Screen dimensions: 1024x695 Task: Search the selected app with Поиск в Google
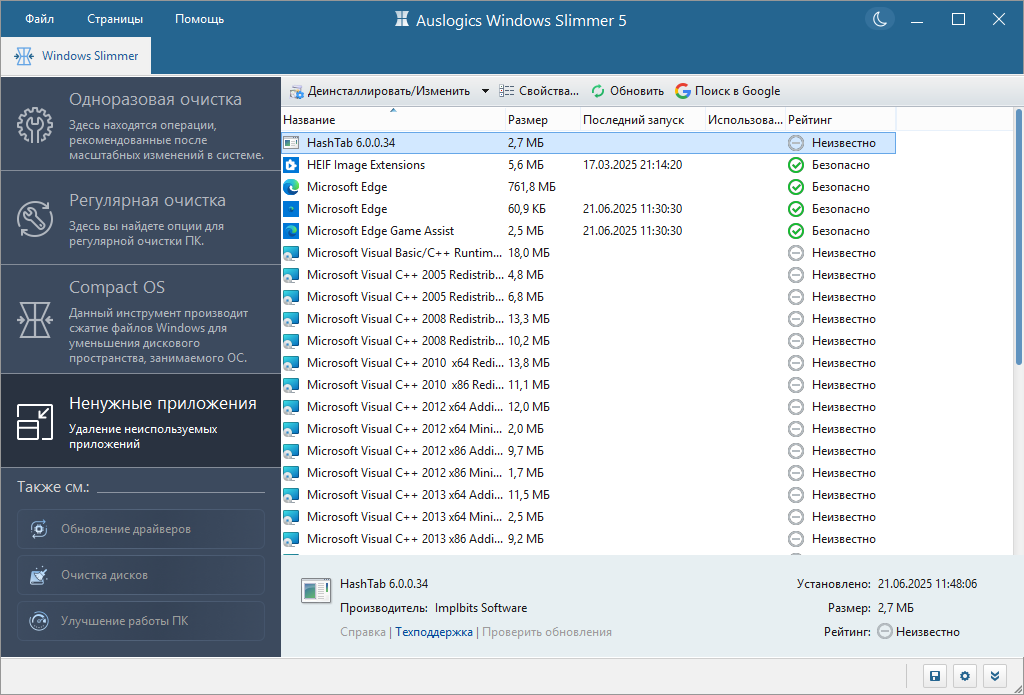(728, 91)
